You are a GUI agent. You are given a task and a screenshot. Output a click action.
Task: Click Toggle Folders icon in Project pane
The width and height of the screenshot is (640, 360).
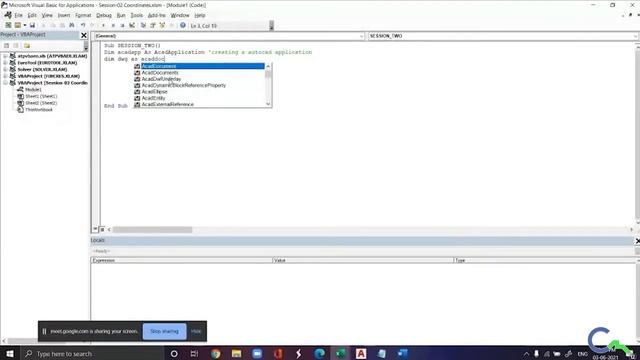pyautogui.click(x=27, y=45)
